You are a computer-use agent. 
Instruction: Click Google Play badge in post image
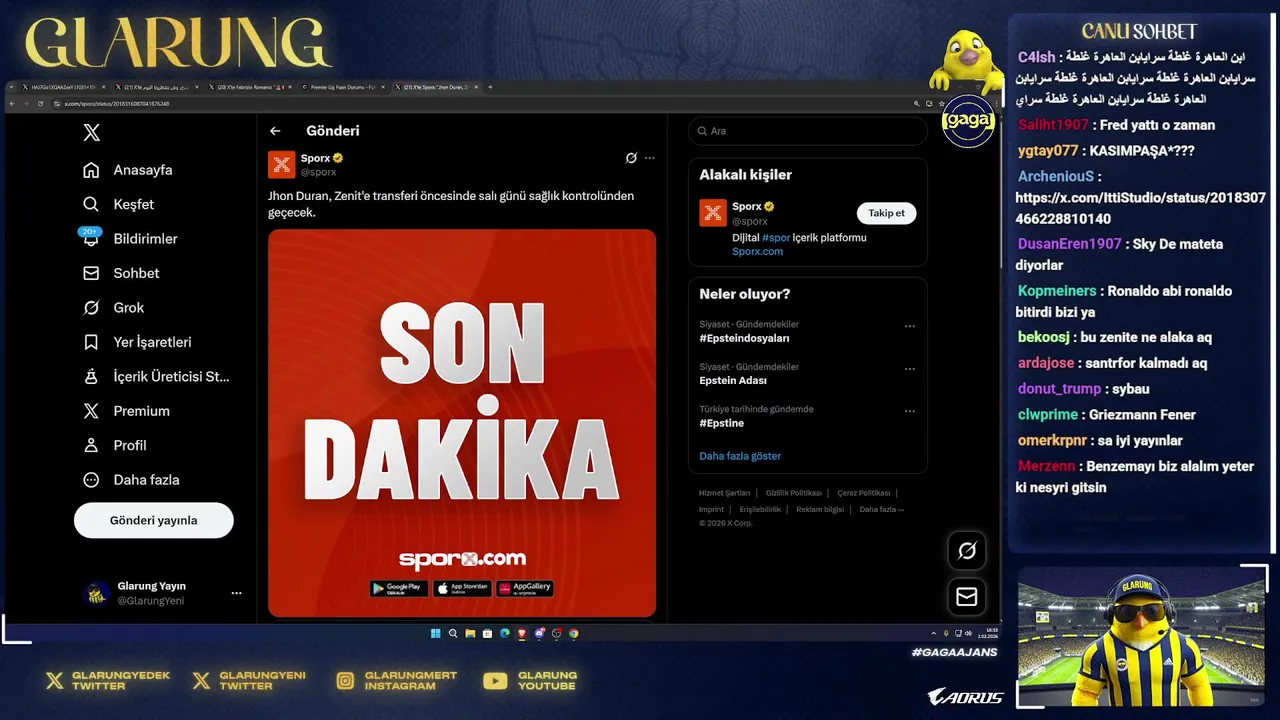pyautogui.click(x=398, y=588)
